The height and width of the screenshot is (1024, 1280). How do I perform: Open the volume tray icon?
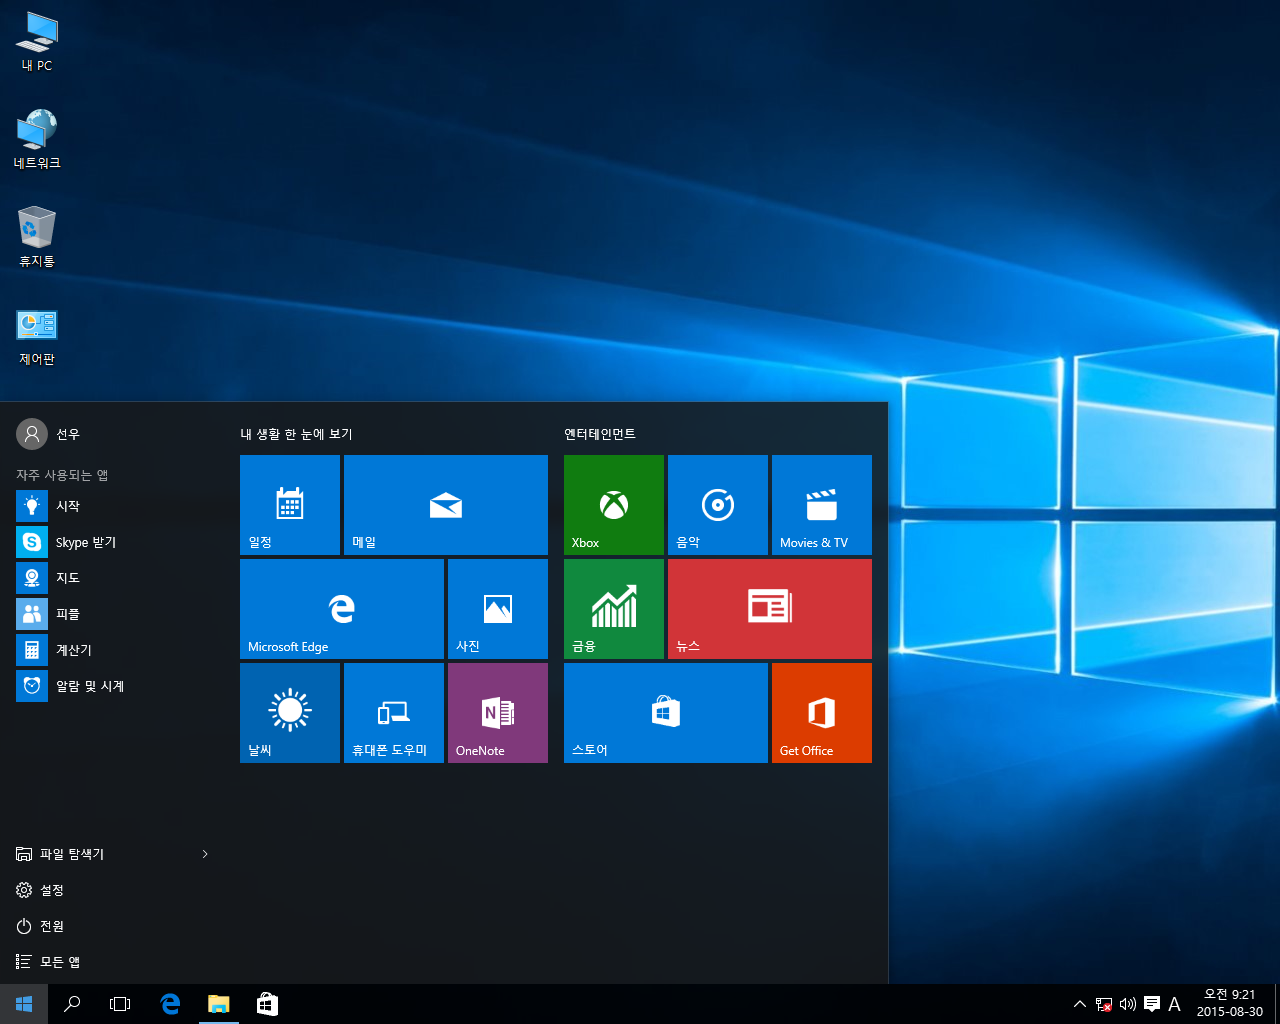coord(1128,1004)
